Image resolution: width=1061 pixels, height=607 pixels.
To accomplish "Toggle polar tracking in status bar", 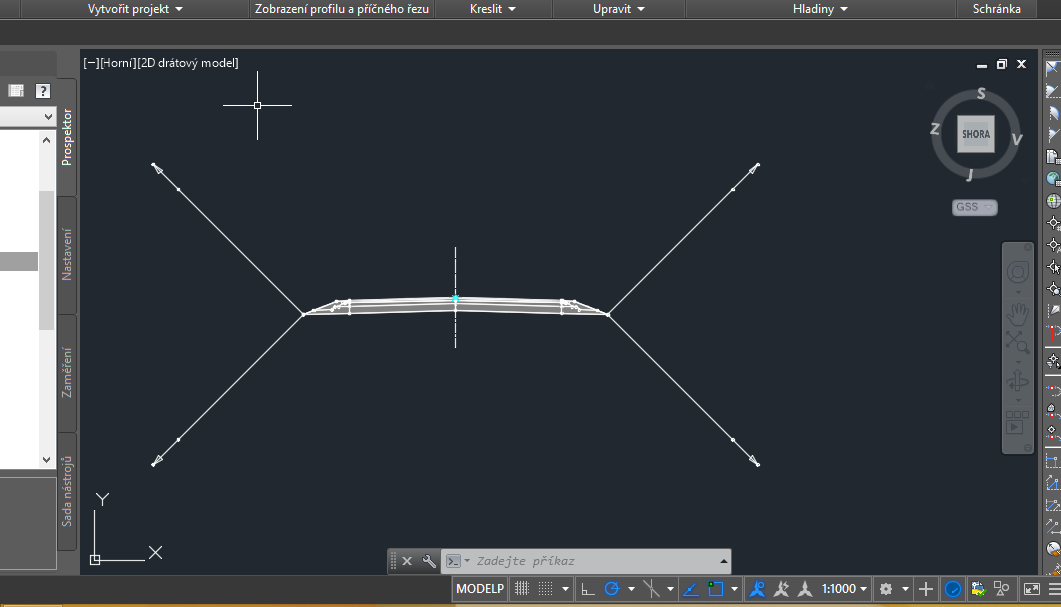I will coord(613,589).
